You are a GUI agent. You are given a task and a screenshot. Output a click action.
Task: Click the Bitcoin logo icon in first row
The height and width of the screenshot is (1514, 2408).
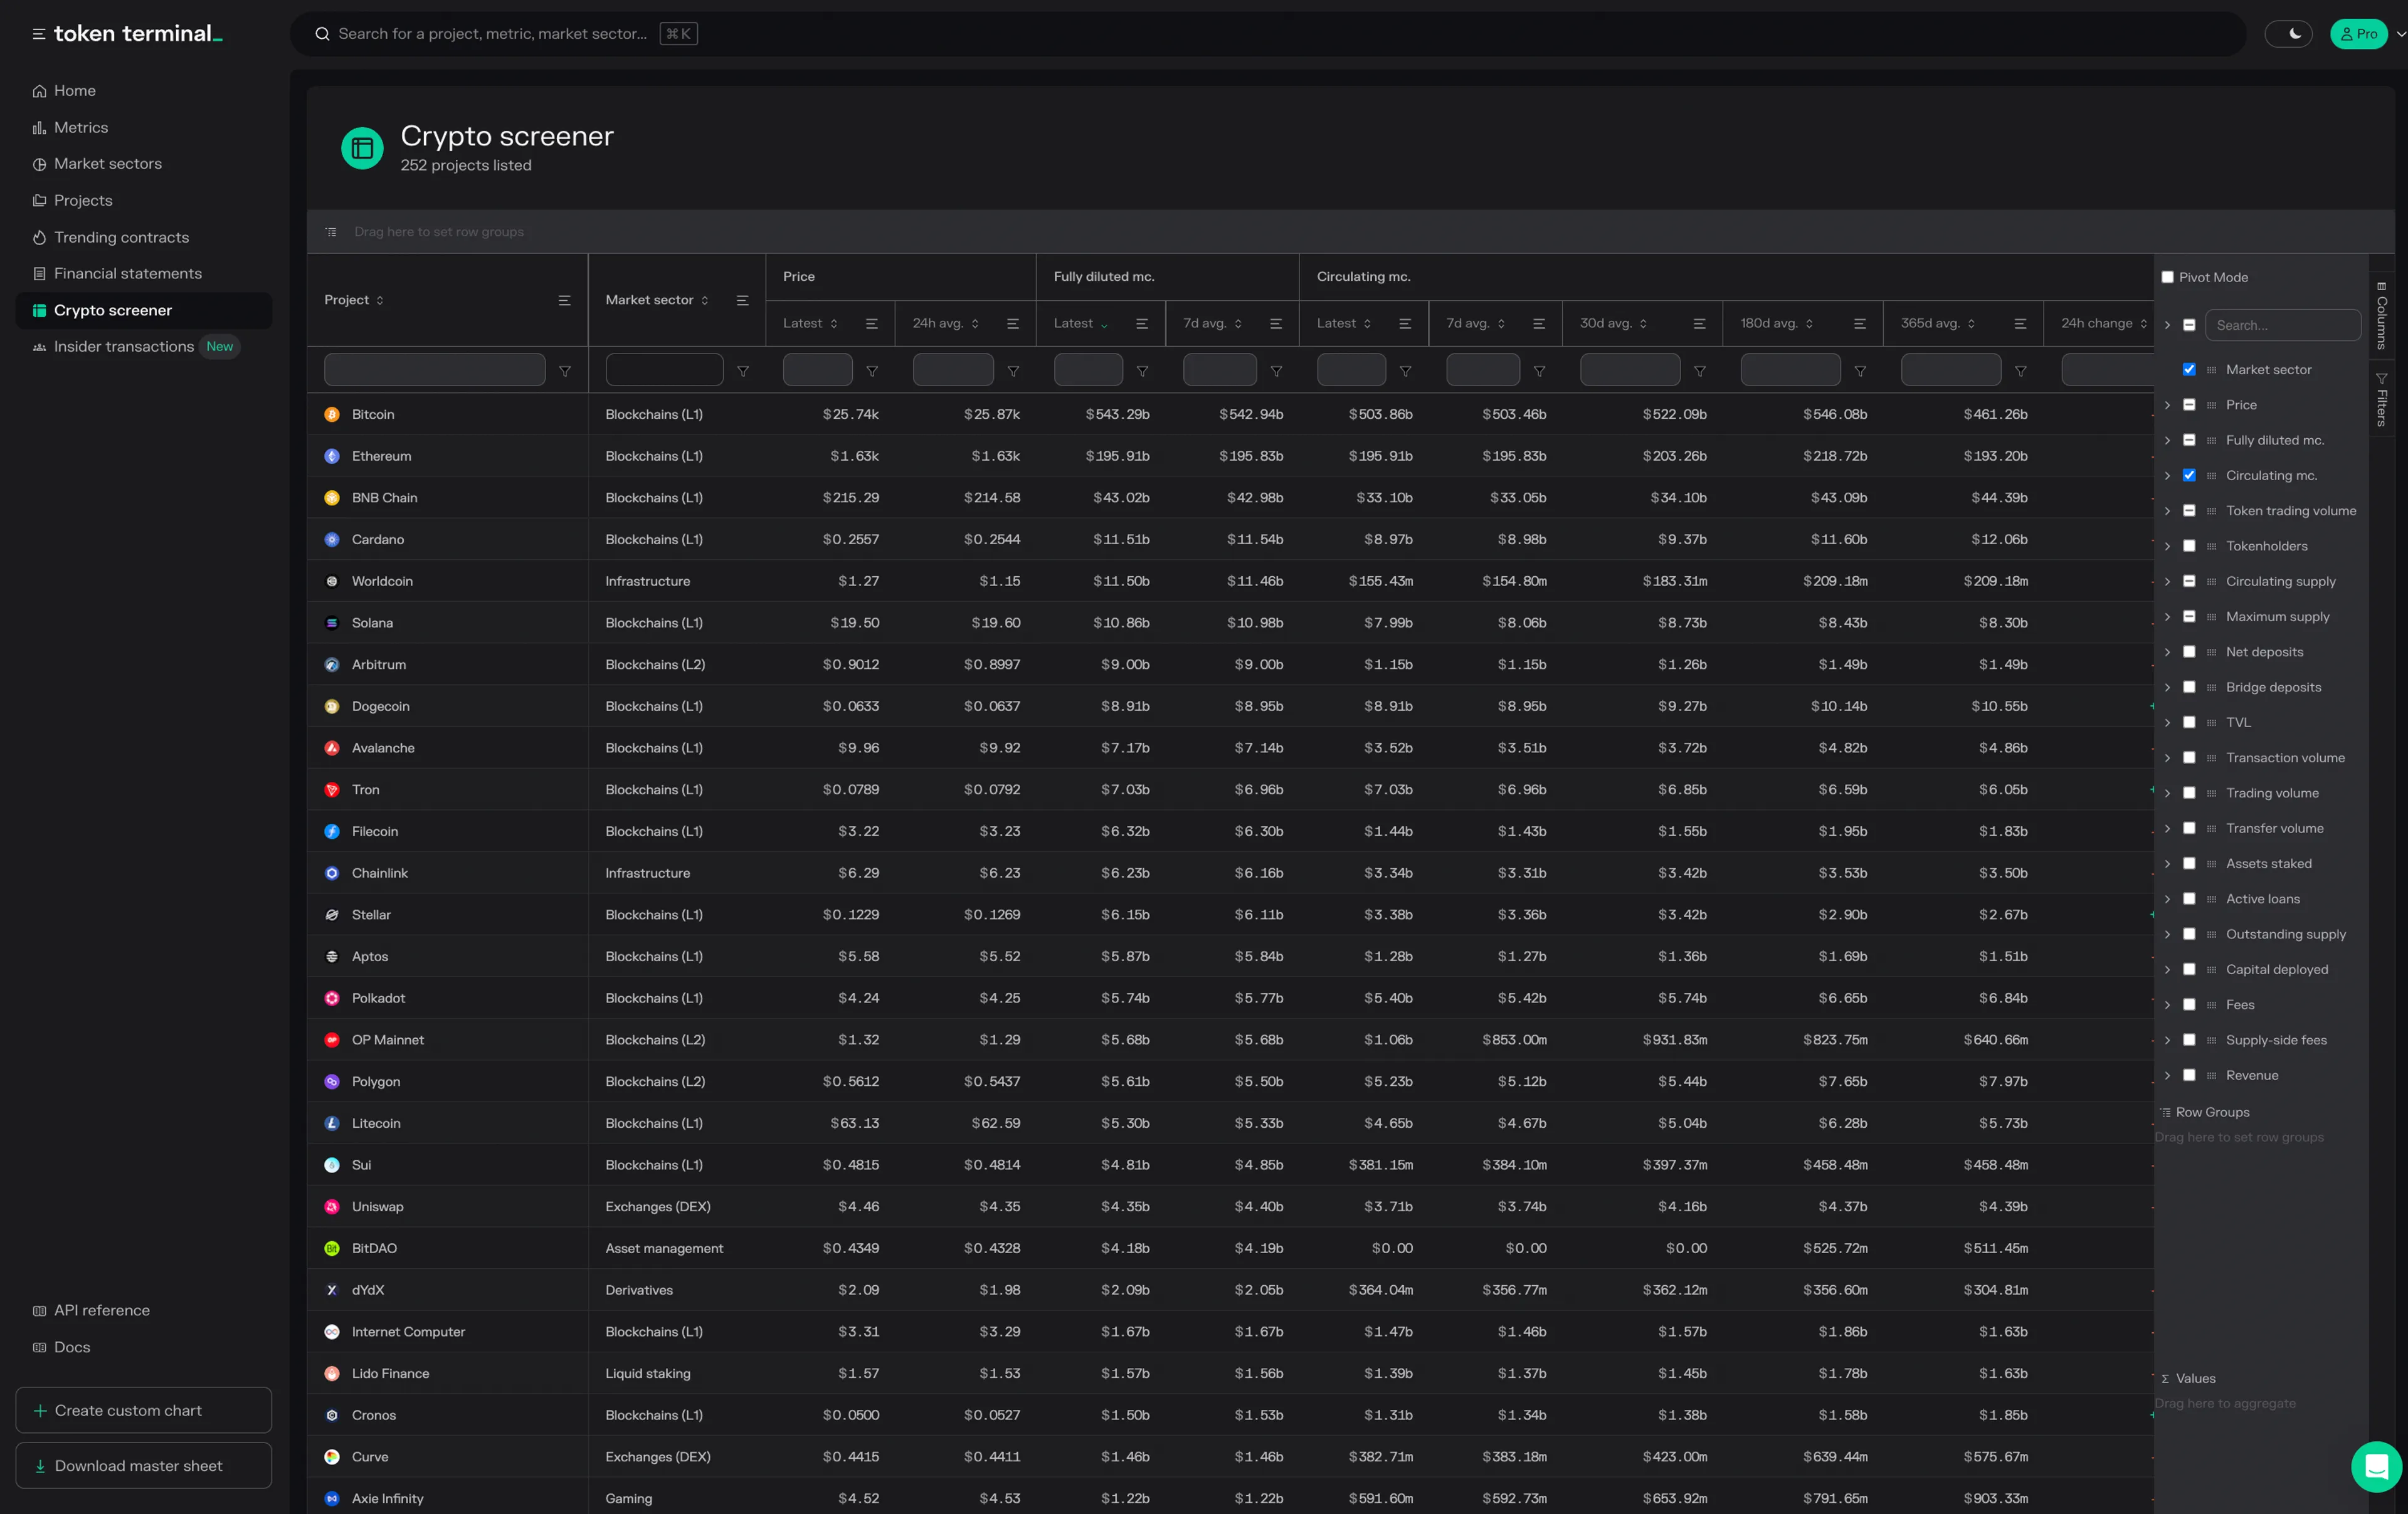332,414
